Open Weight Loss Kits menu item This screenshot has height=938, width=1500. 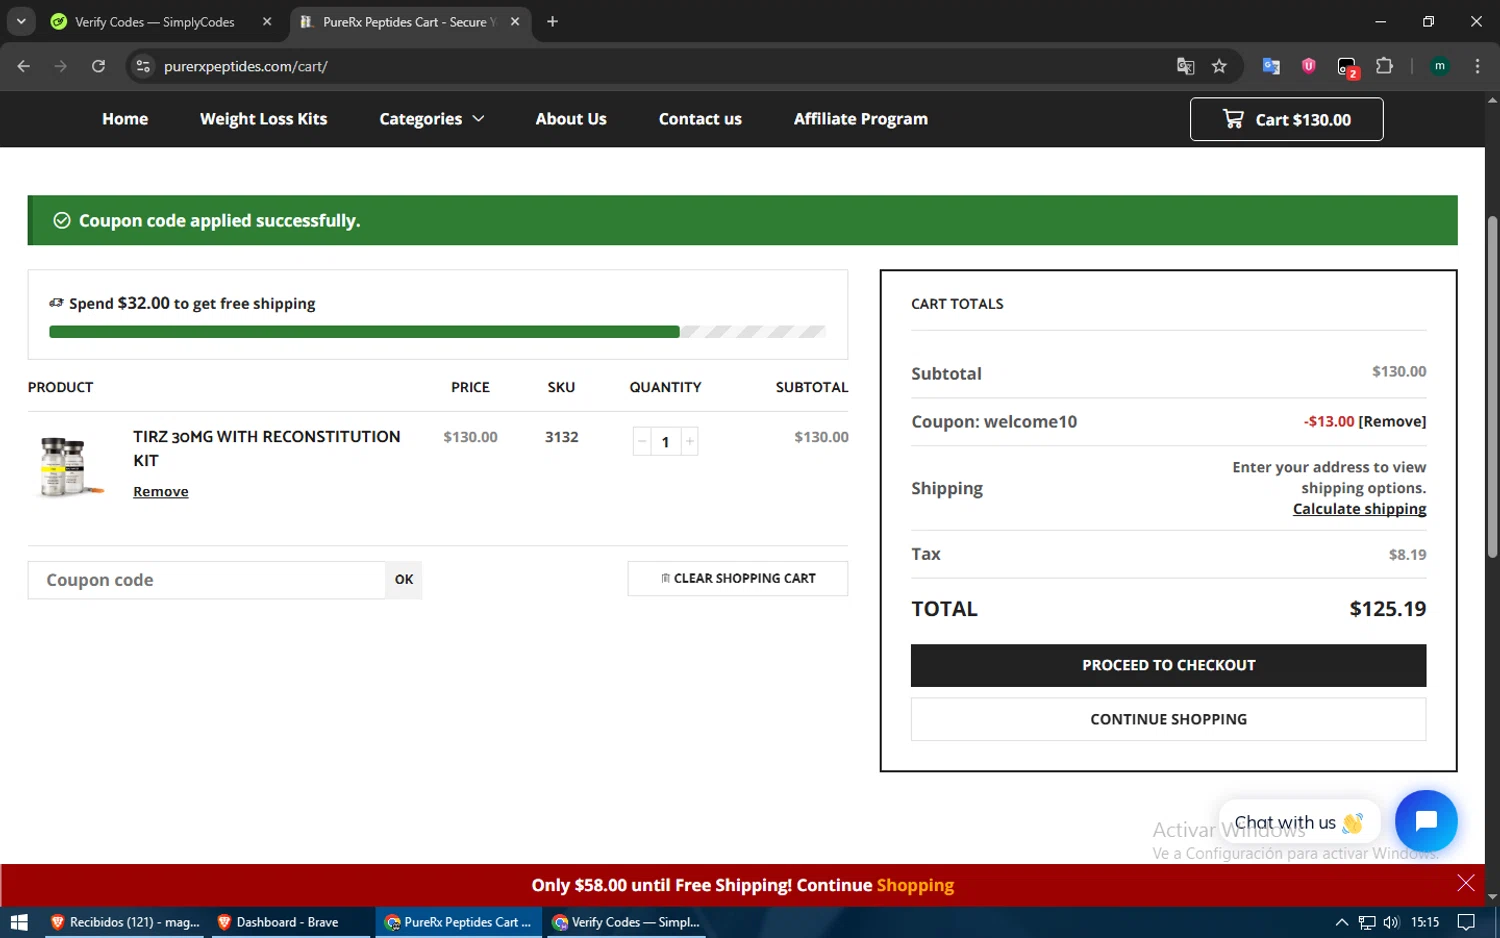pyautogui.click(x=264, y=119)
